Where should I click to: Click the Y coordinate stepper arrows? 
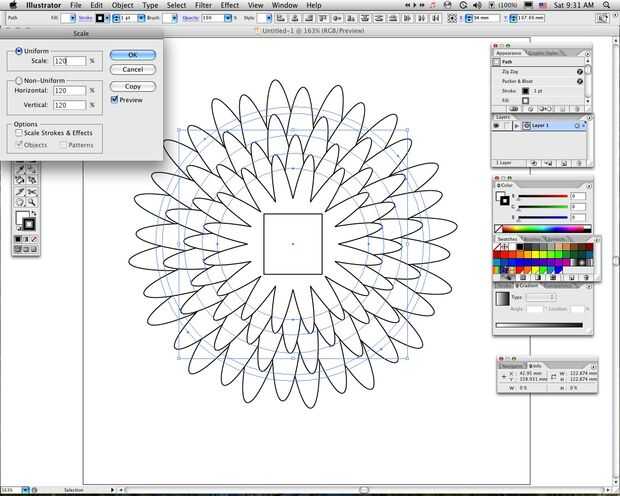[513, 18]
